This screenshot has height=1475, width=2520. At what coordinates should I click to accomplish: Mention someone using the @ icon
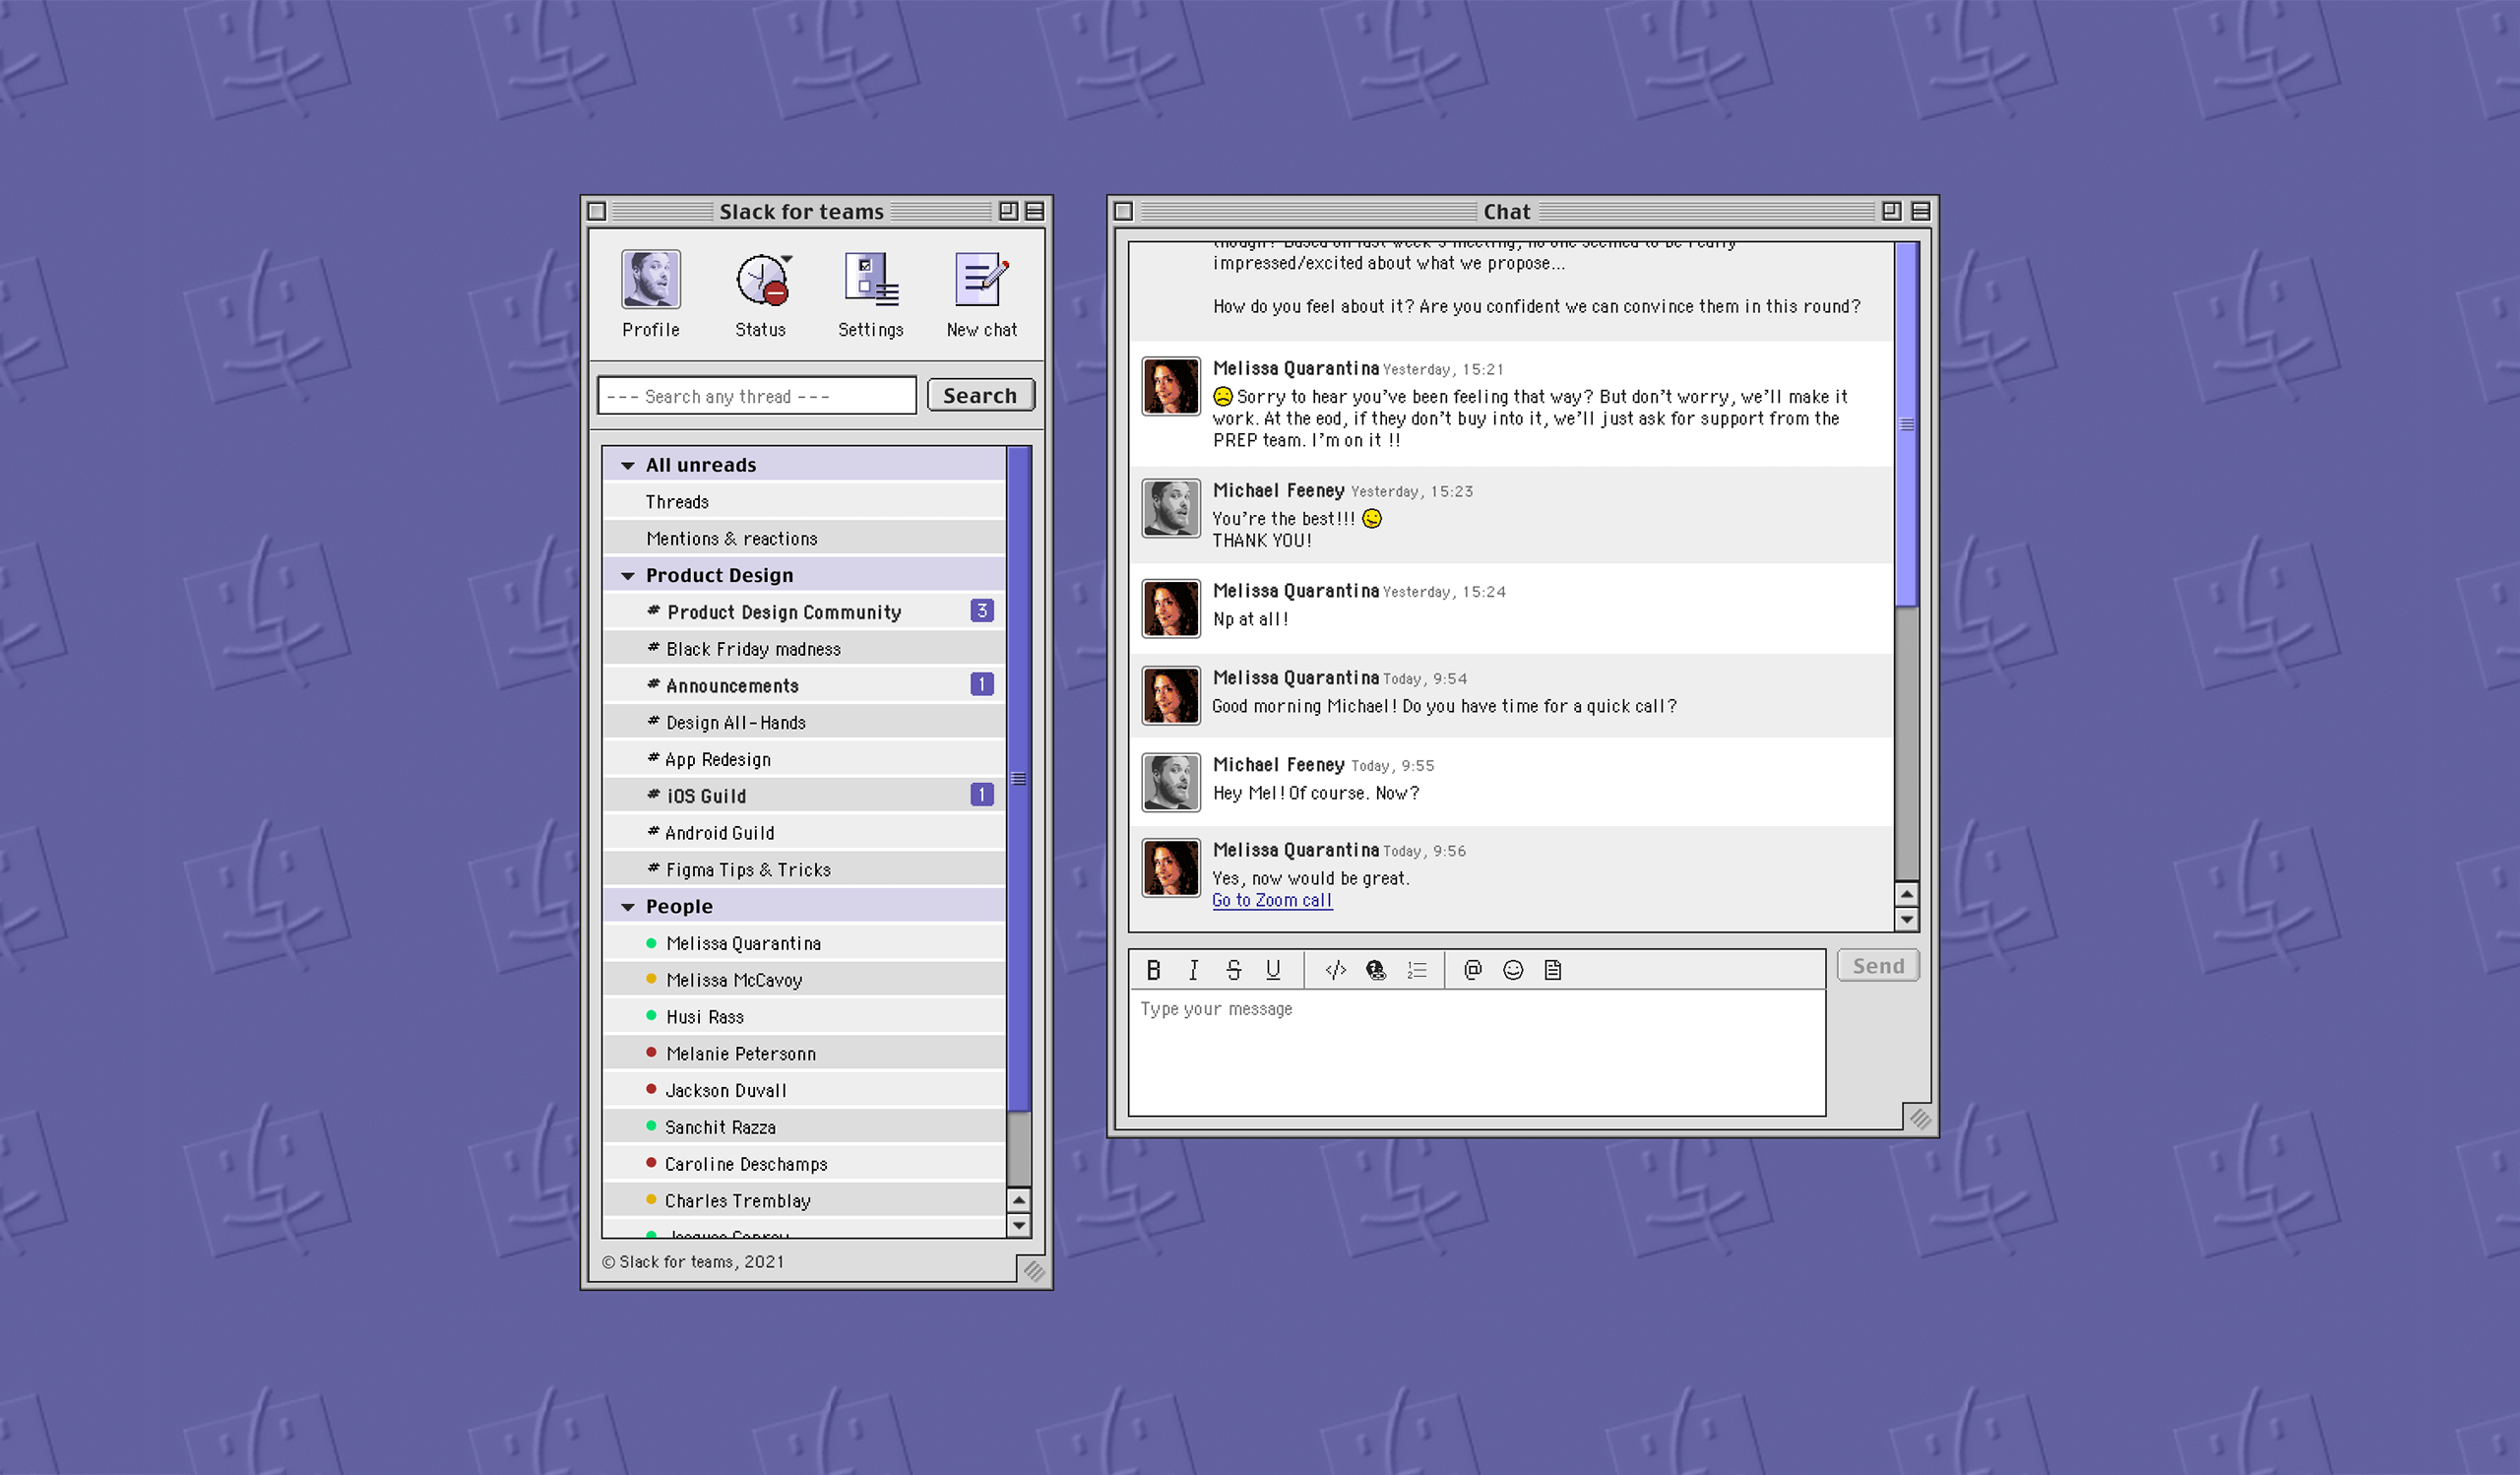tap(1471, 969)
